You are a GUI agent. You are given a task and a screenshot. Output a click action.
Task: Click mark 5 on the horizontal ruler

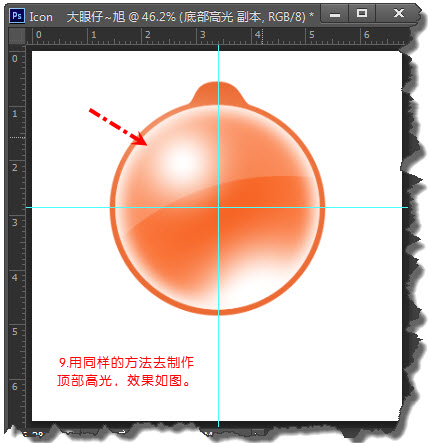click(x=312, y=35)
